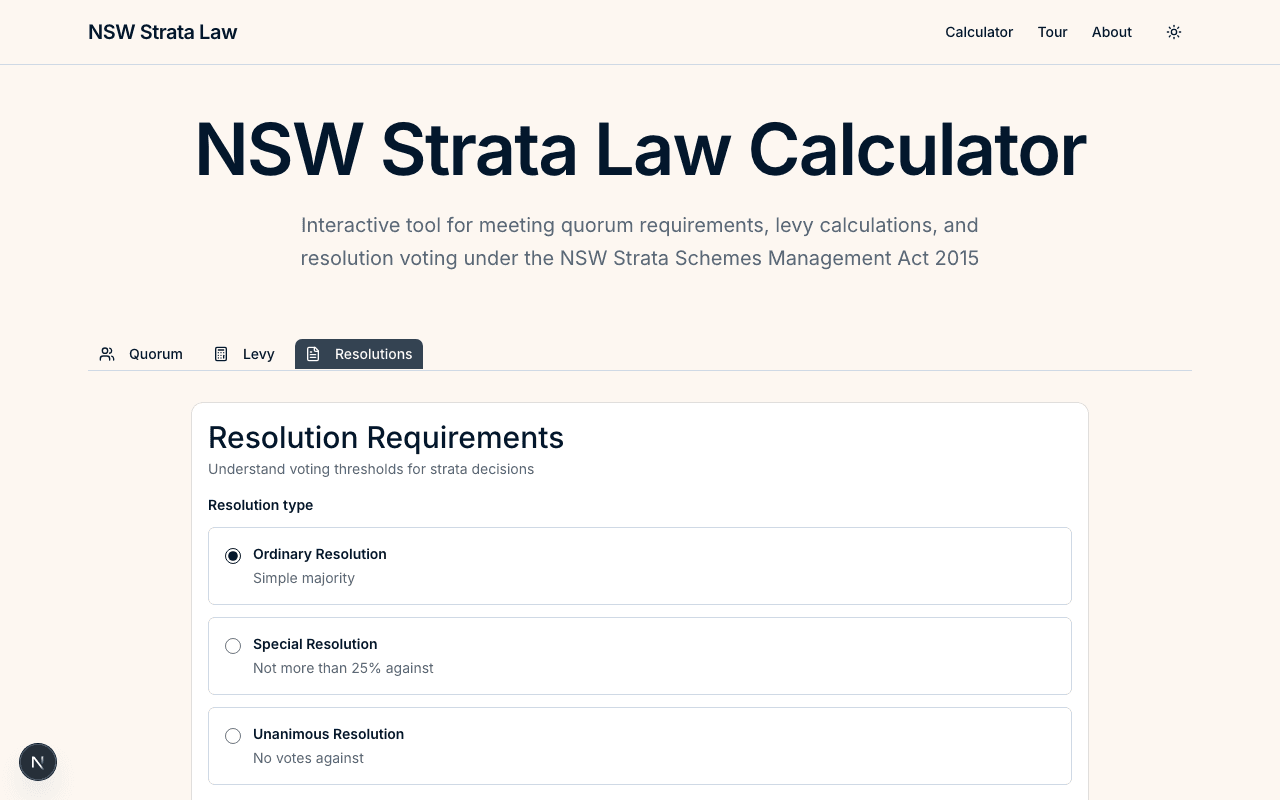Open the About nav link

(x=1112, y=32)
